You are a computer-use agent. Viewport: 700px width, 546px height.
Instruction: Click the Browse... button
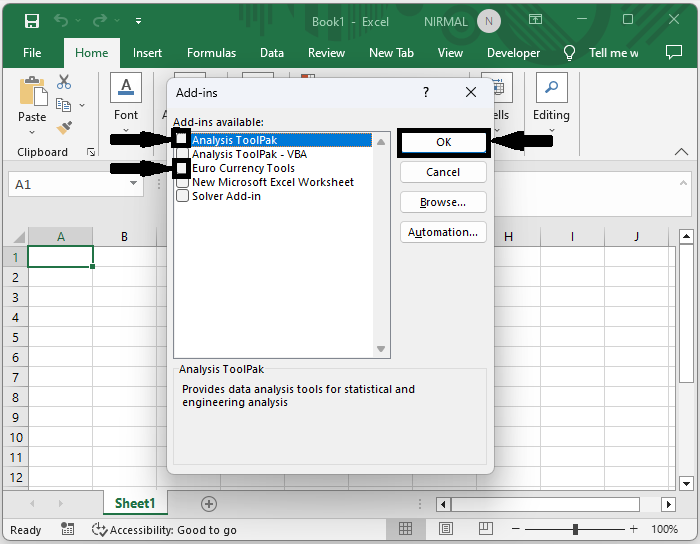(x=443, y=202)
